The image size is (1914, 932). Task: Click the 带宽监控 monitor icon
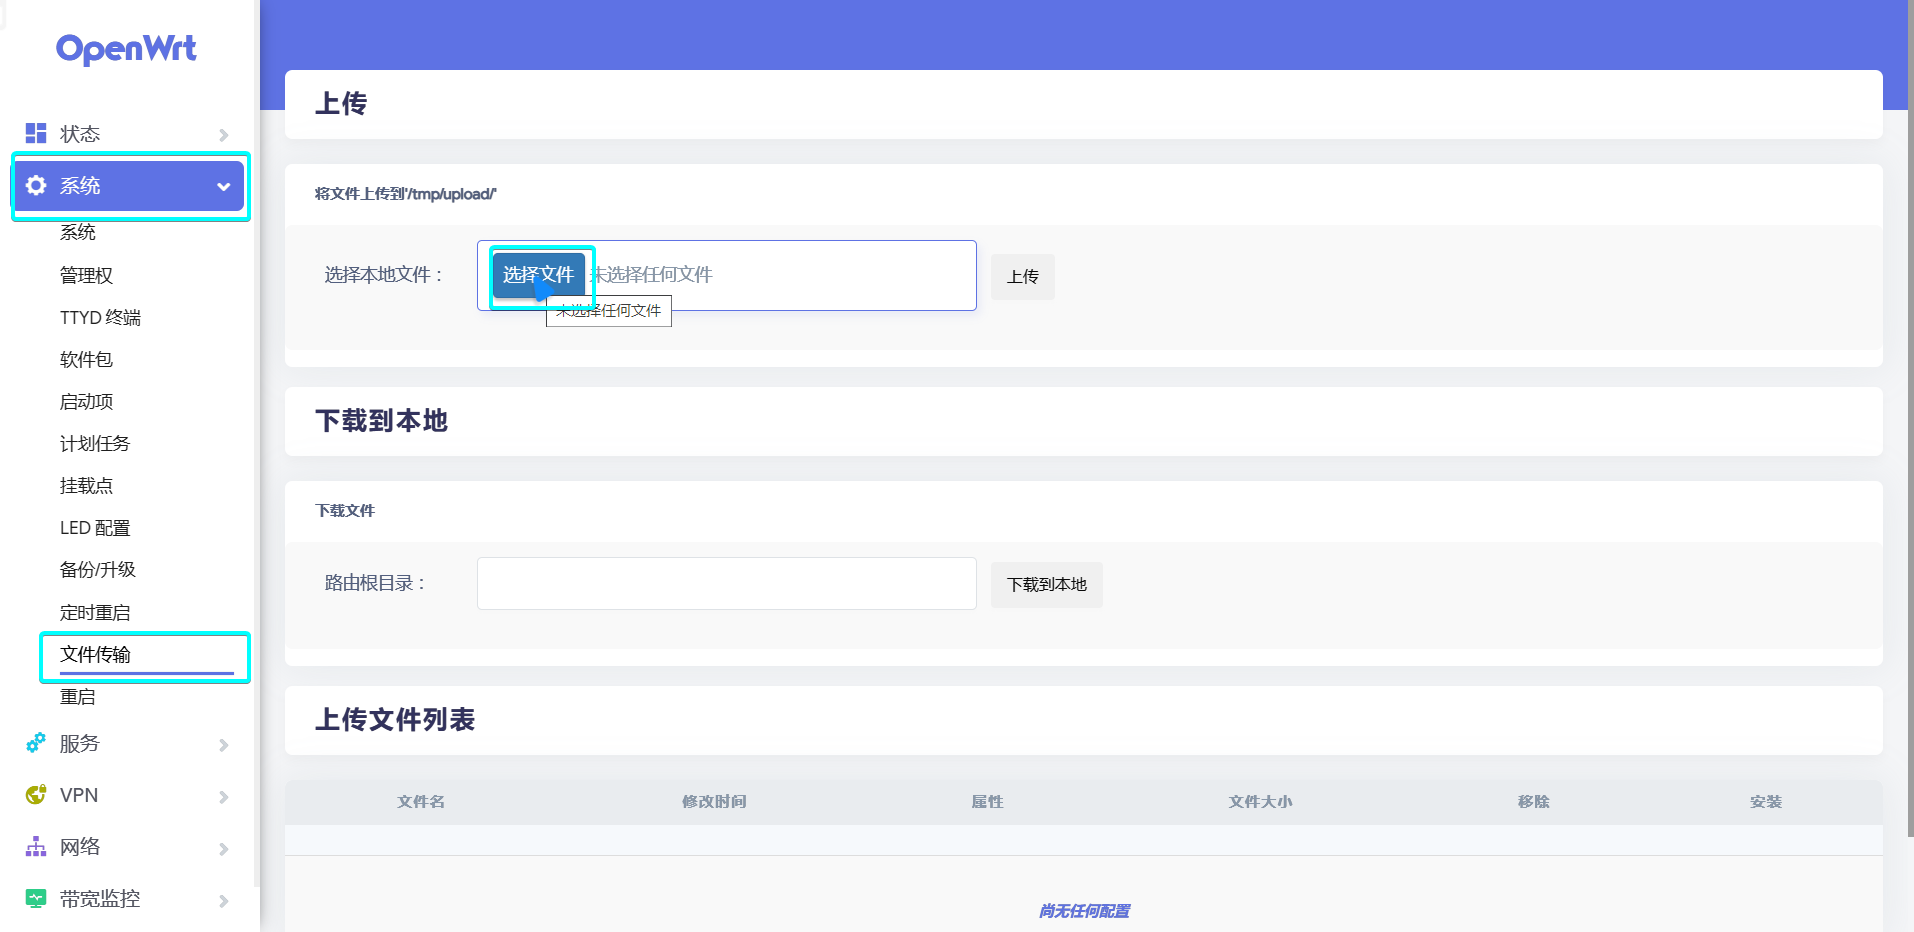tap(36, 899)
